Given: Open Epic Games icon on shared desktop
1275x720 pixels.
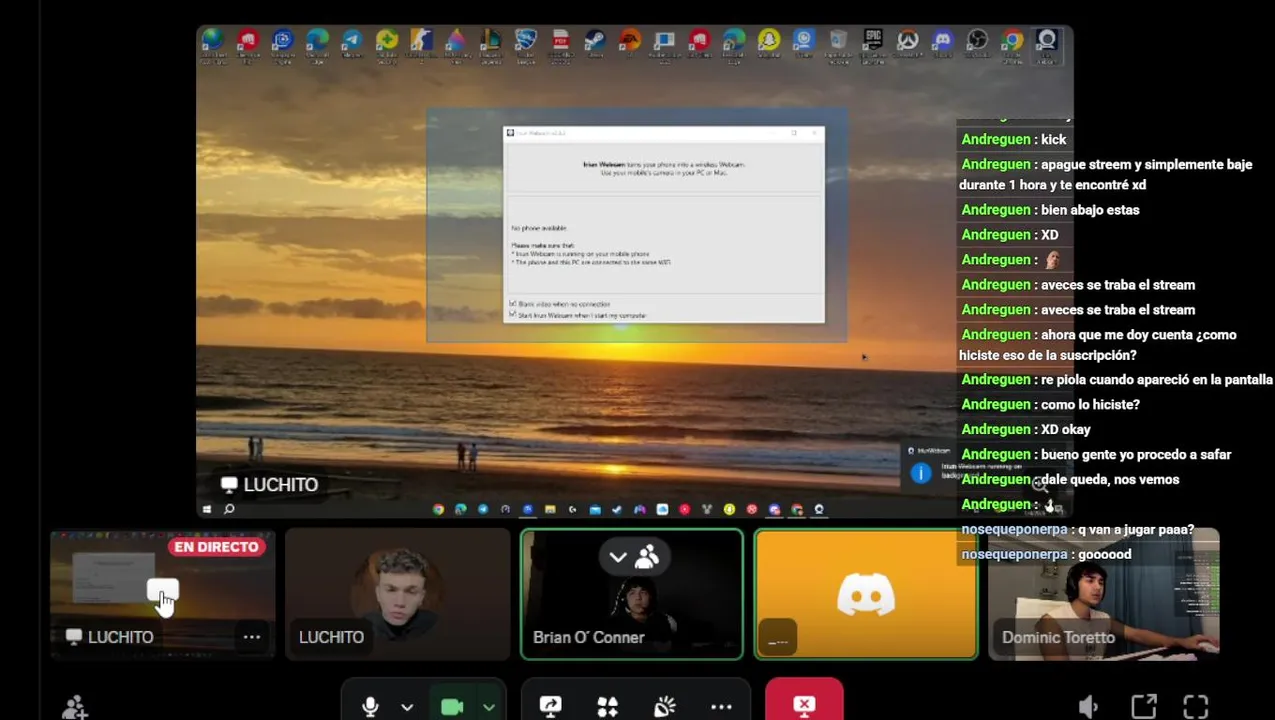Looking at the screenshot, I should pyautogui.click(x=873, y=41).
